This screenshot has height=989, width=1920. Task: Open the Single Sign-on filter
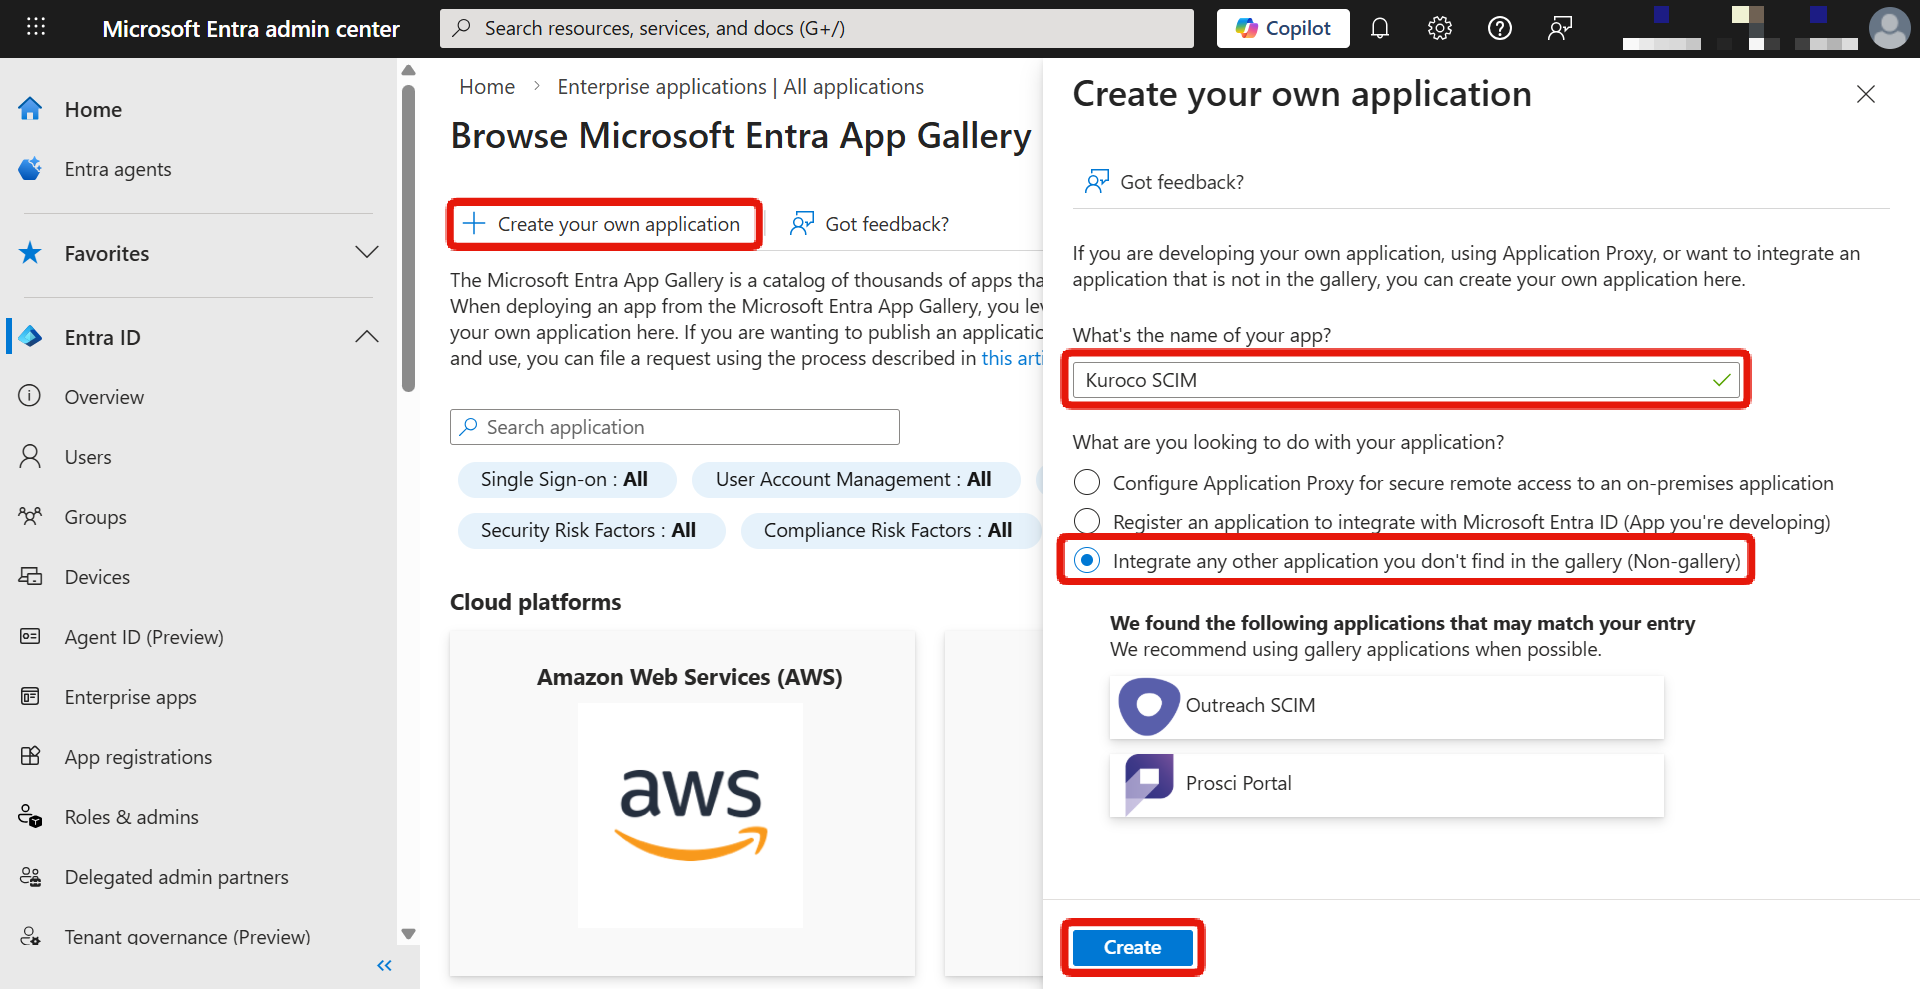click(x=565, y=480)
